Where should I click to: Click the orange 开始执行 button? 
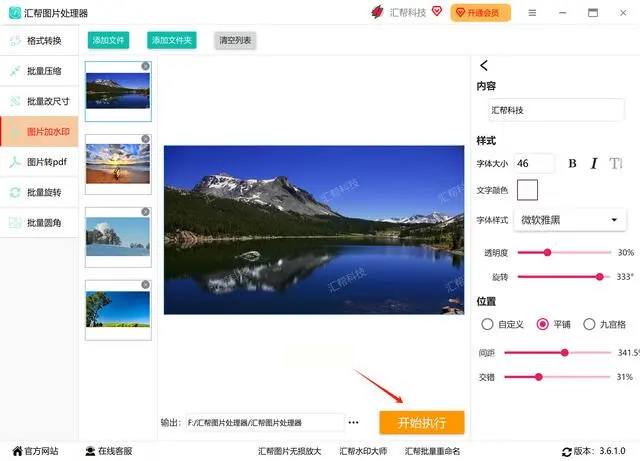coord(422,422)
